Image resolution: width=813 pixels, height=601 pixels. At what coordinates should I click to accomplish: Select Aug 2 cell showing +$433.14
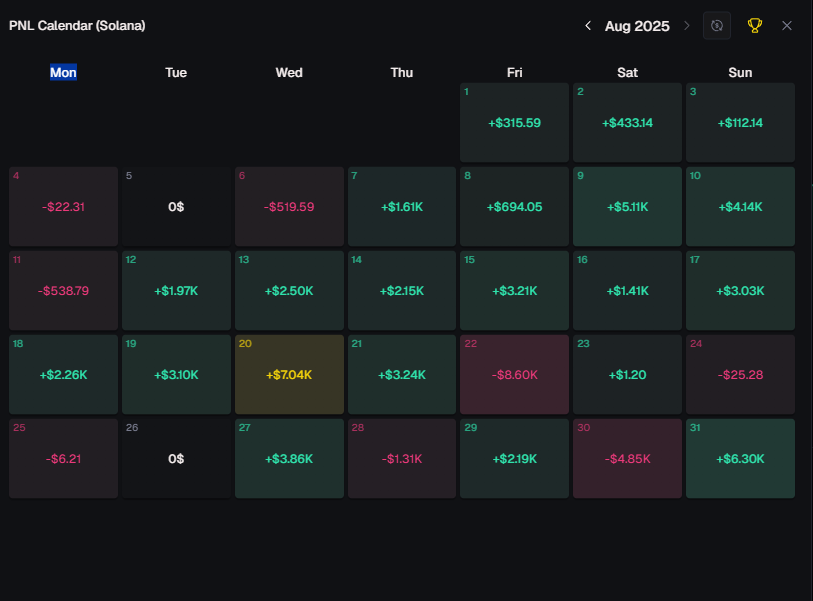click(x=627, y=122)
